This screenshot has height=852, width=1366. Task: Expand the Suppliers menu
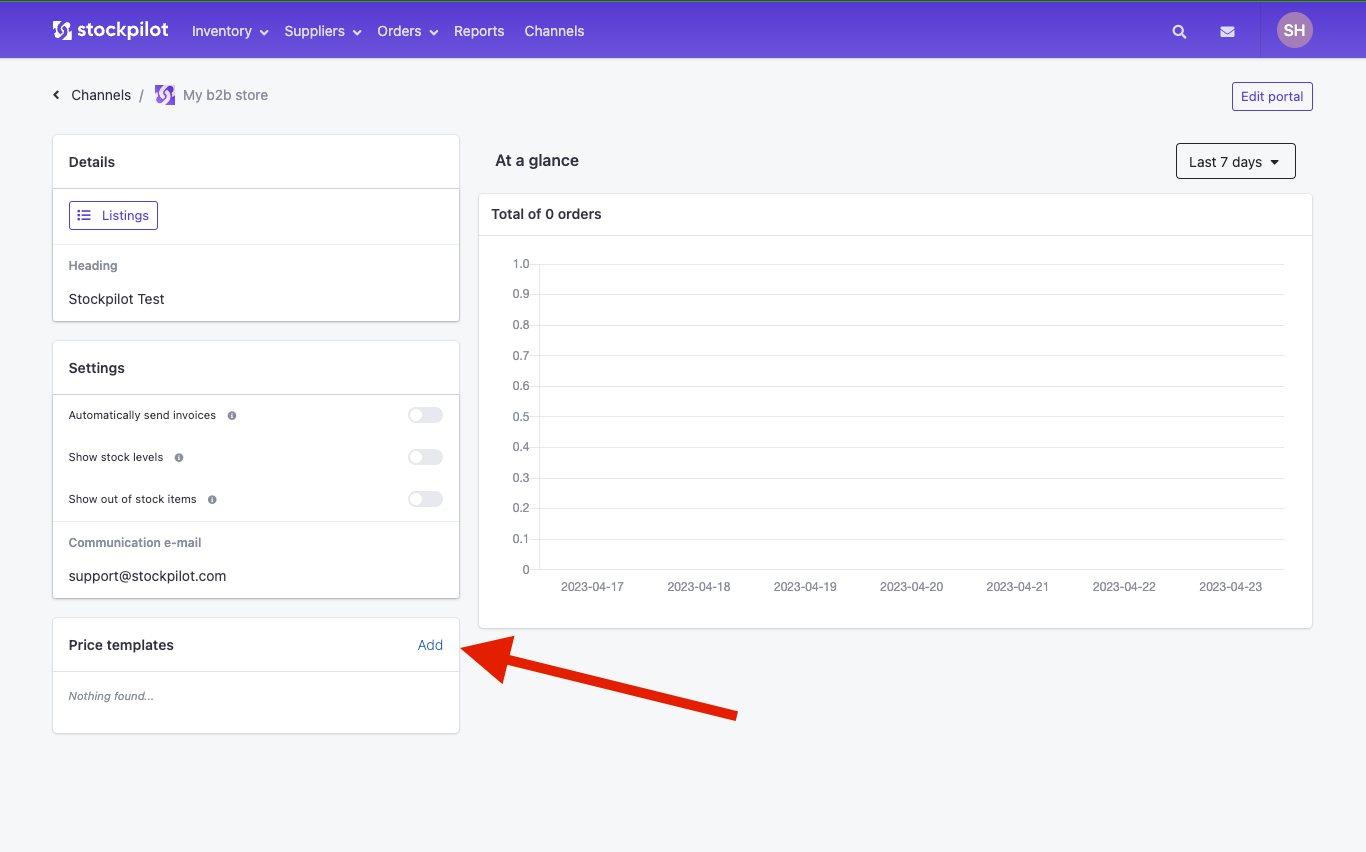coord(323,31)
